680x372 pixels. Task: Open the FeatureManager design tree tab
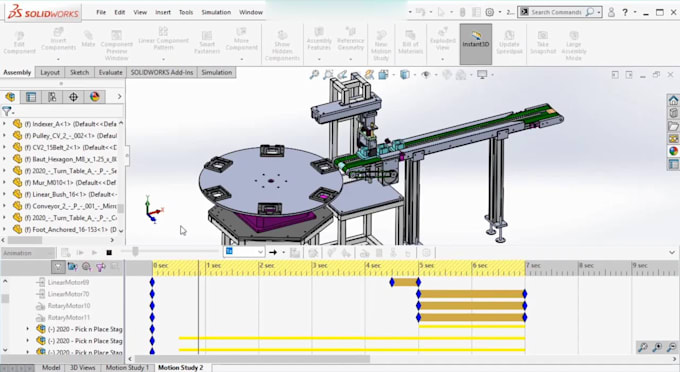pos(10,97)
